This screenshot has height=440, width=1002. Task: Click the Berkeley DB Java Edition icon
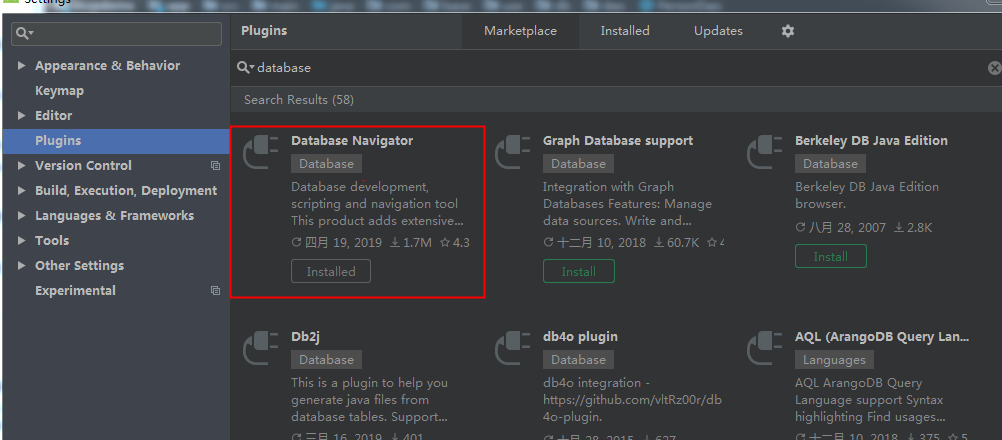pyautogui.click(x=765, y=153)
